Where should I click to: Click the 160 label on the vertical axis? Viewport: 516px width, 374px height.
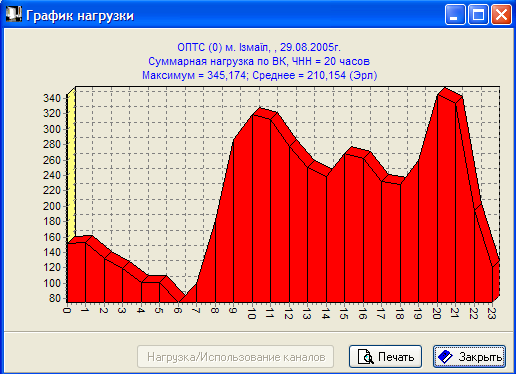pos(52,237)
